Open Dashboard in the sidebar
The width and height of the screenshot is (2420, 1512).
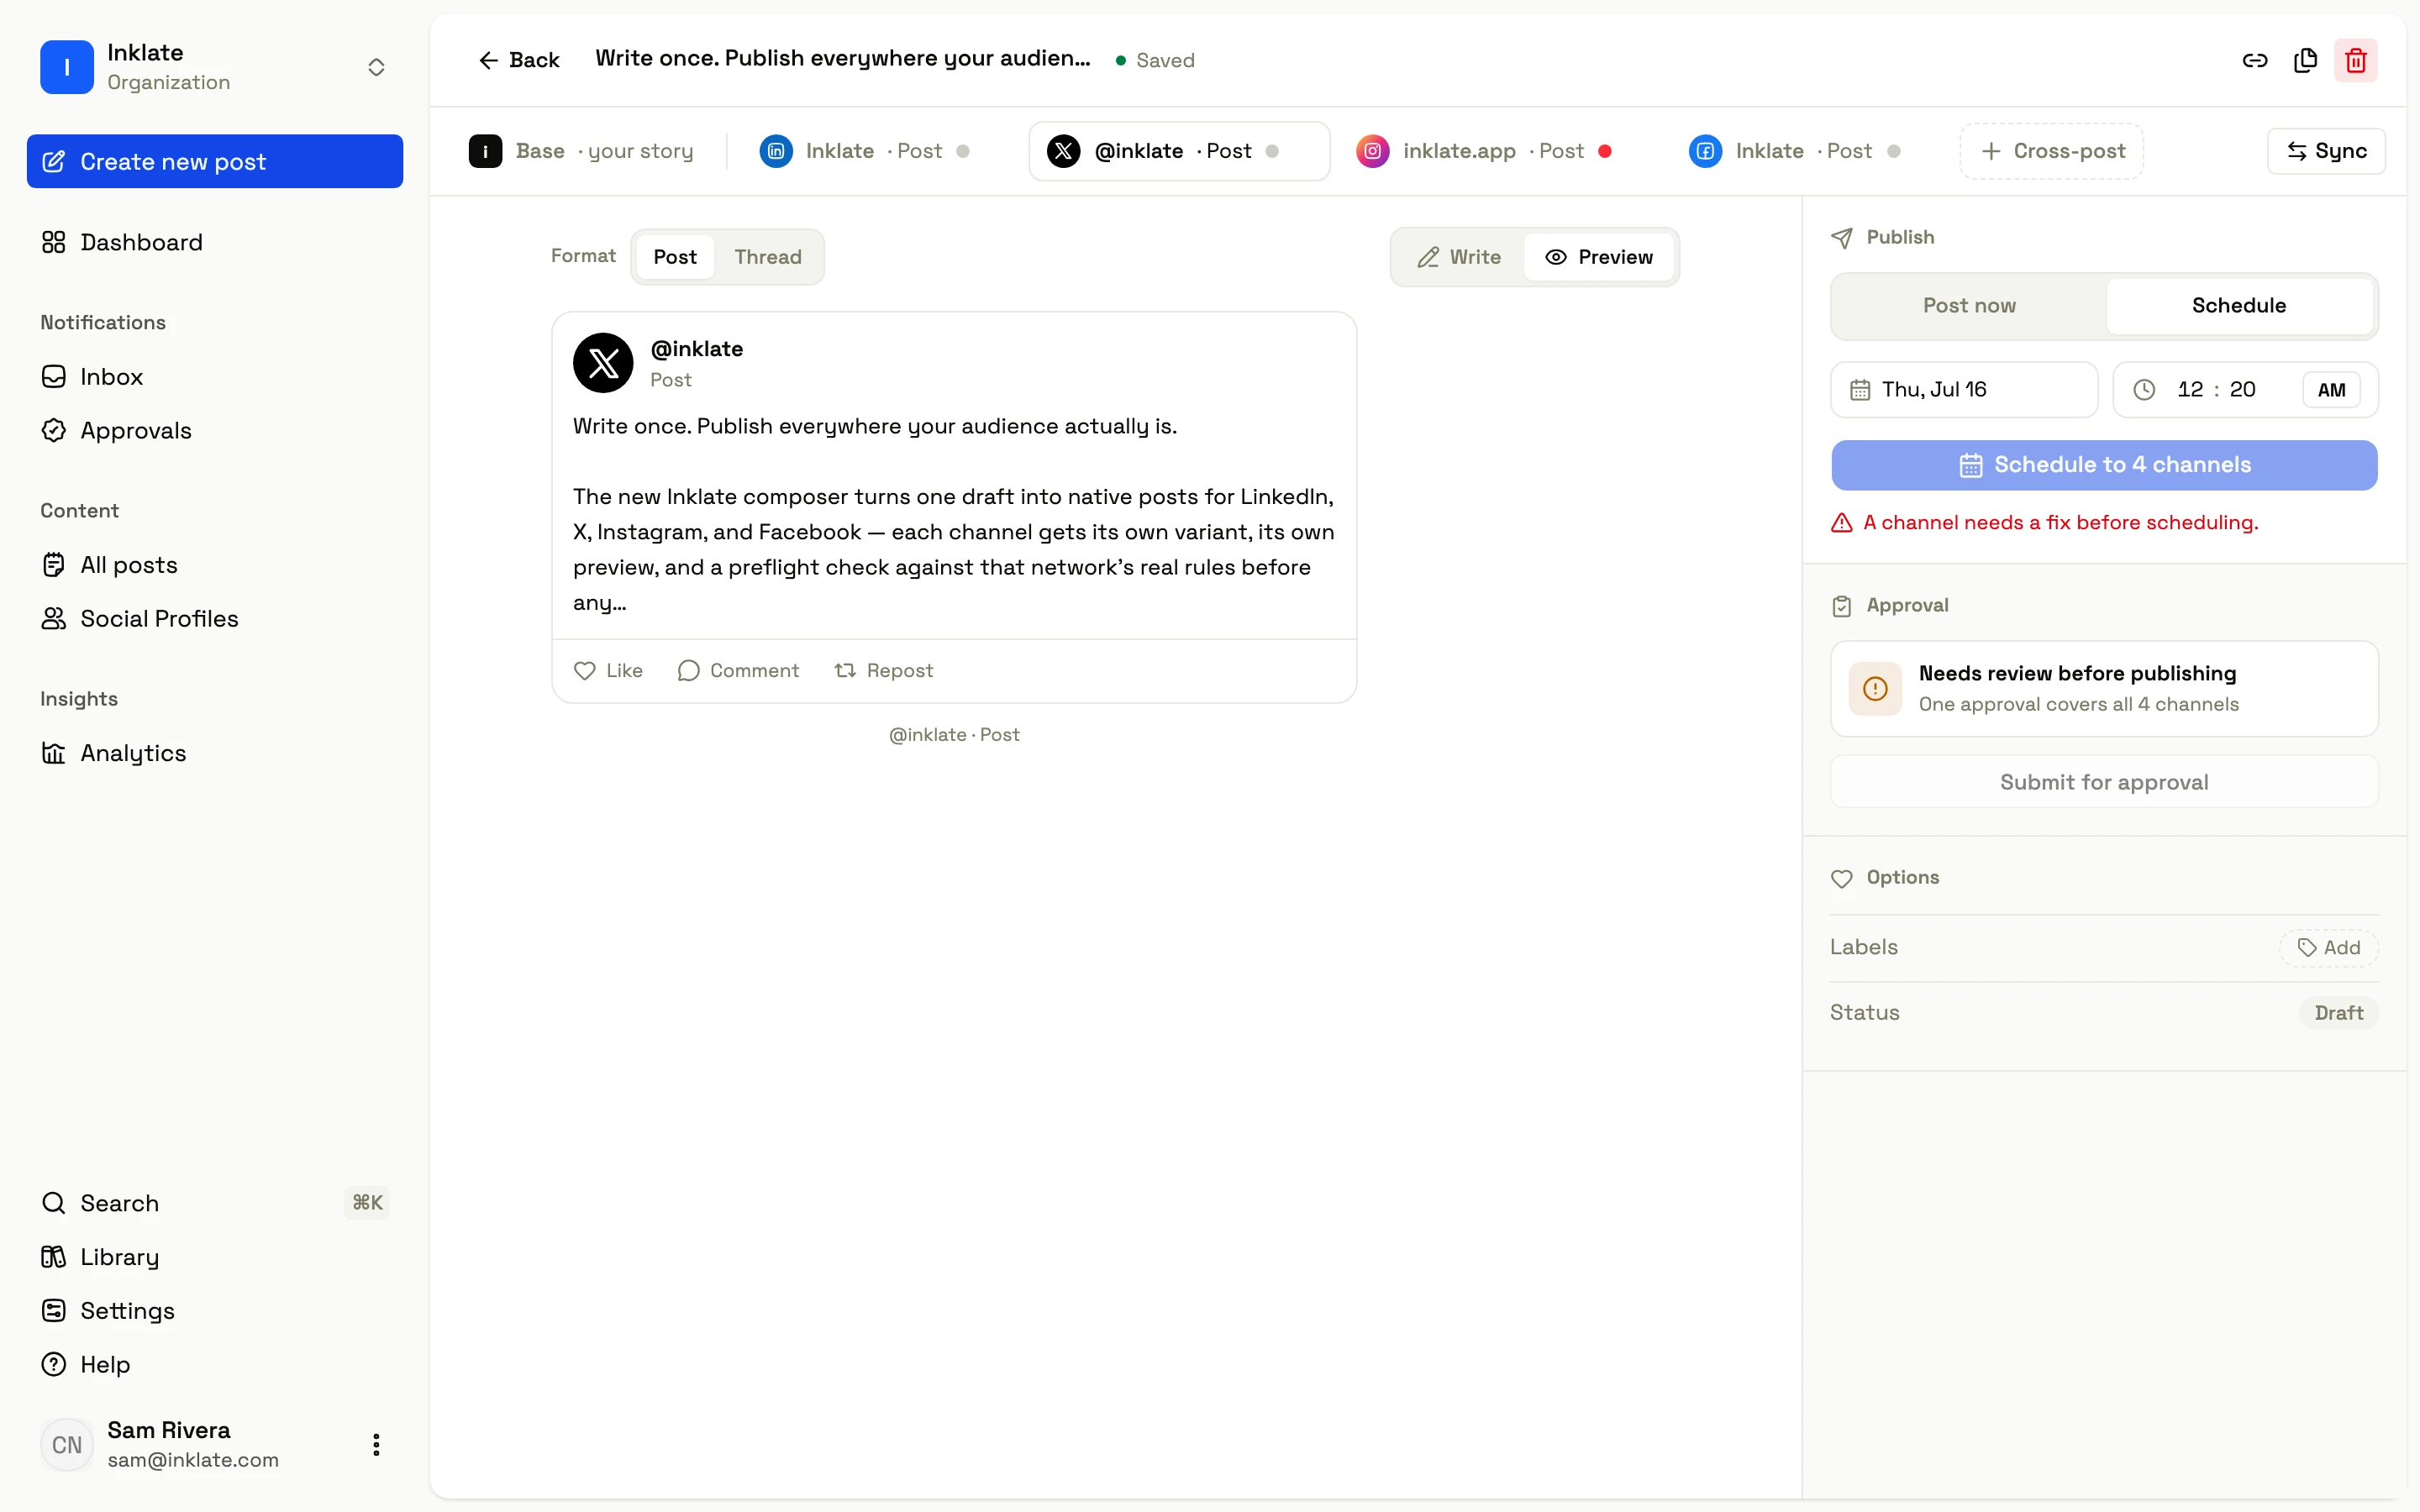coord(215,242)
